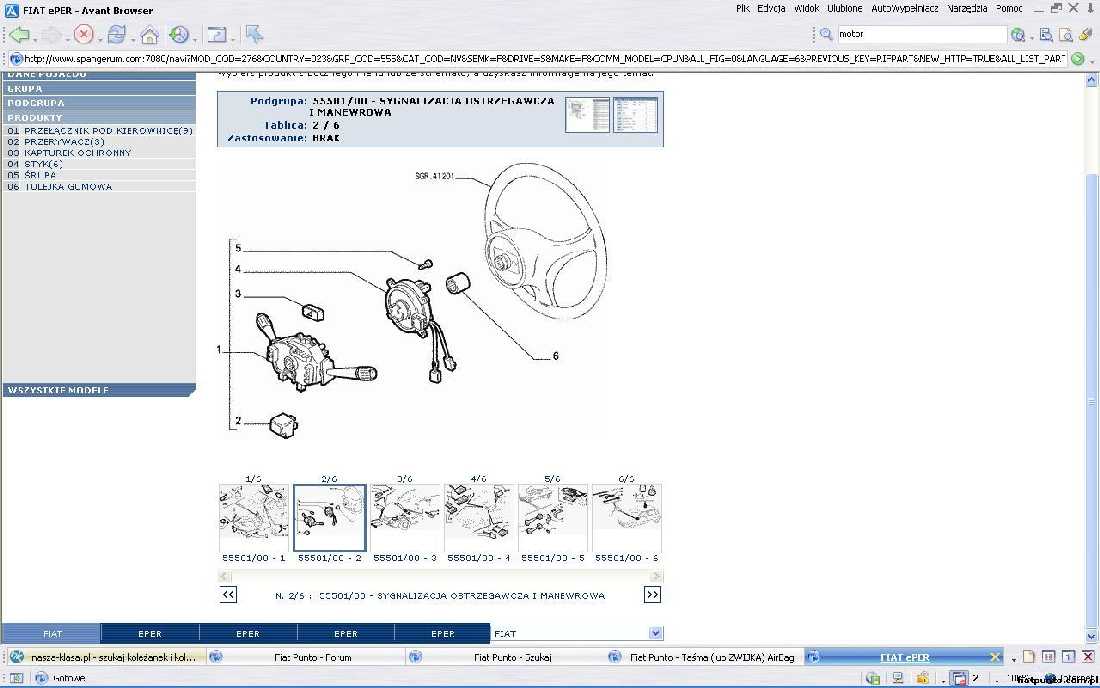This screenshot has width=1100, height=688.
Task: Open the tab bar dropdown arrow
Action: click(1013, 659)
